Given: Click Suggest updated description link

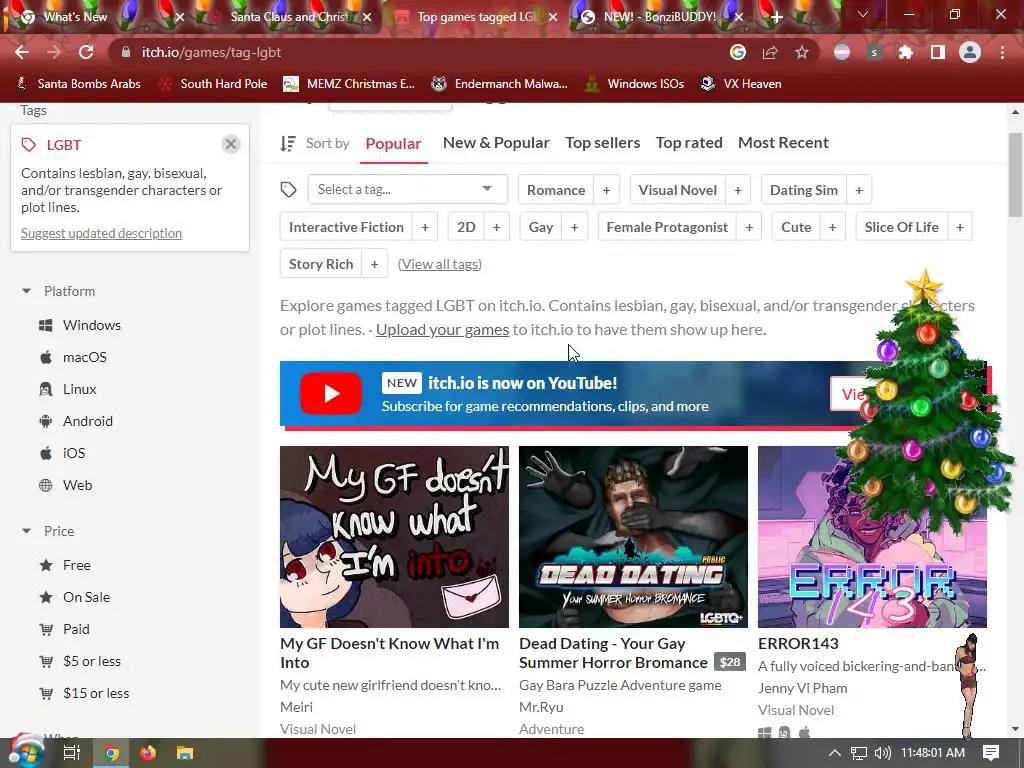Looking at the screenshot, I should [101, 233].
